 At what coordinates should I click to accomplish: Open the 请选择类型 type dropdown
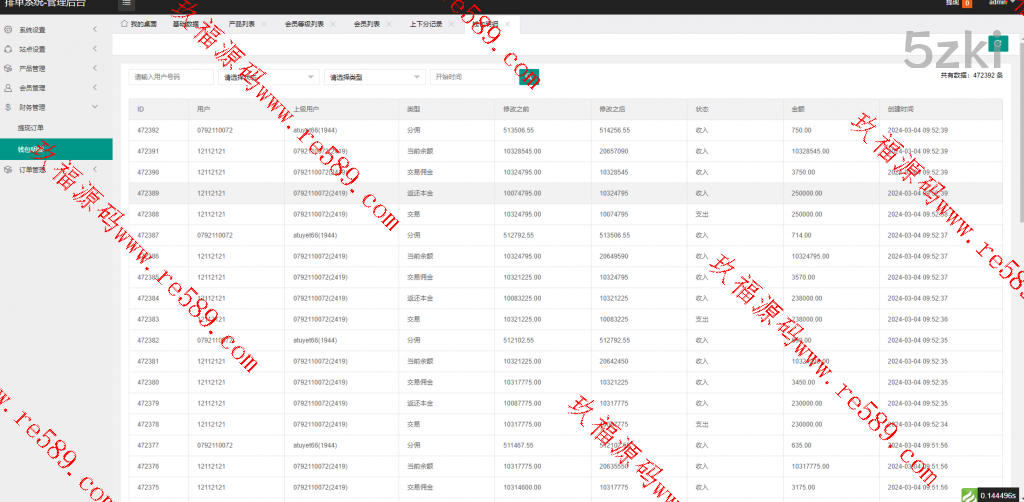coord(375,77)
